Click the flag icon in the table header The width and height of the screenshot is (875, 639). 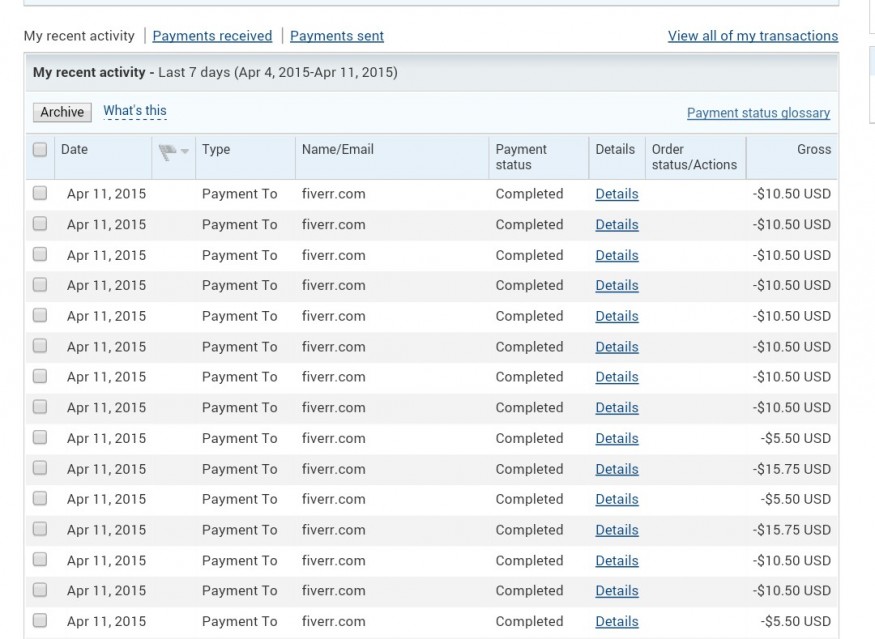coord(166,151)
